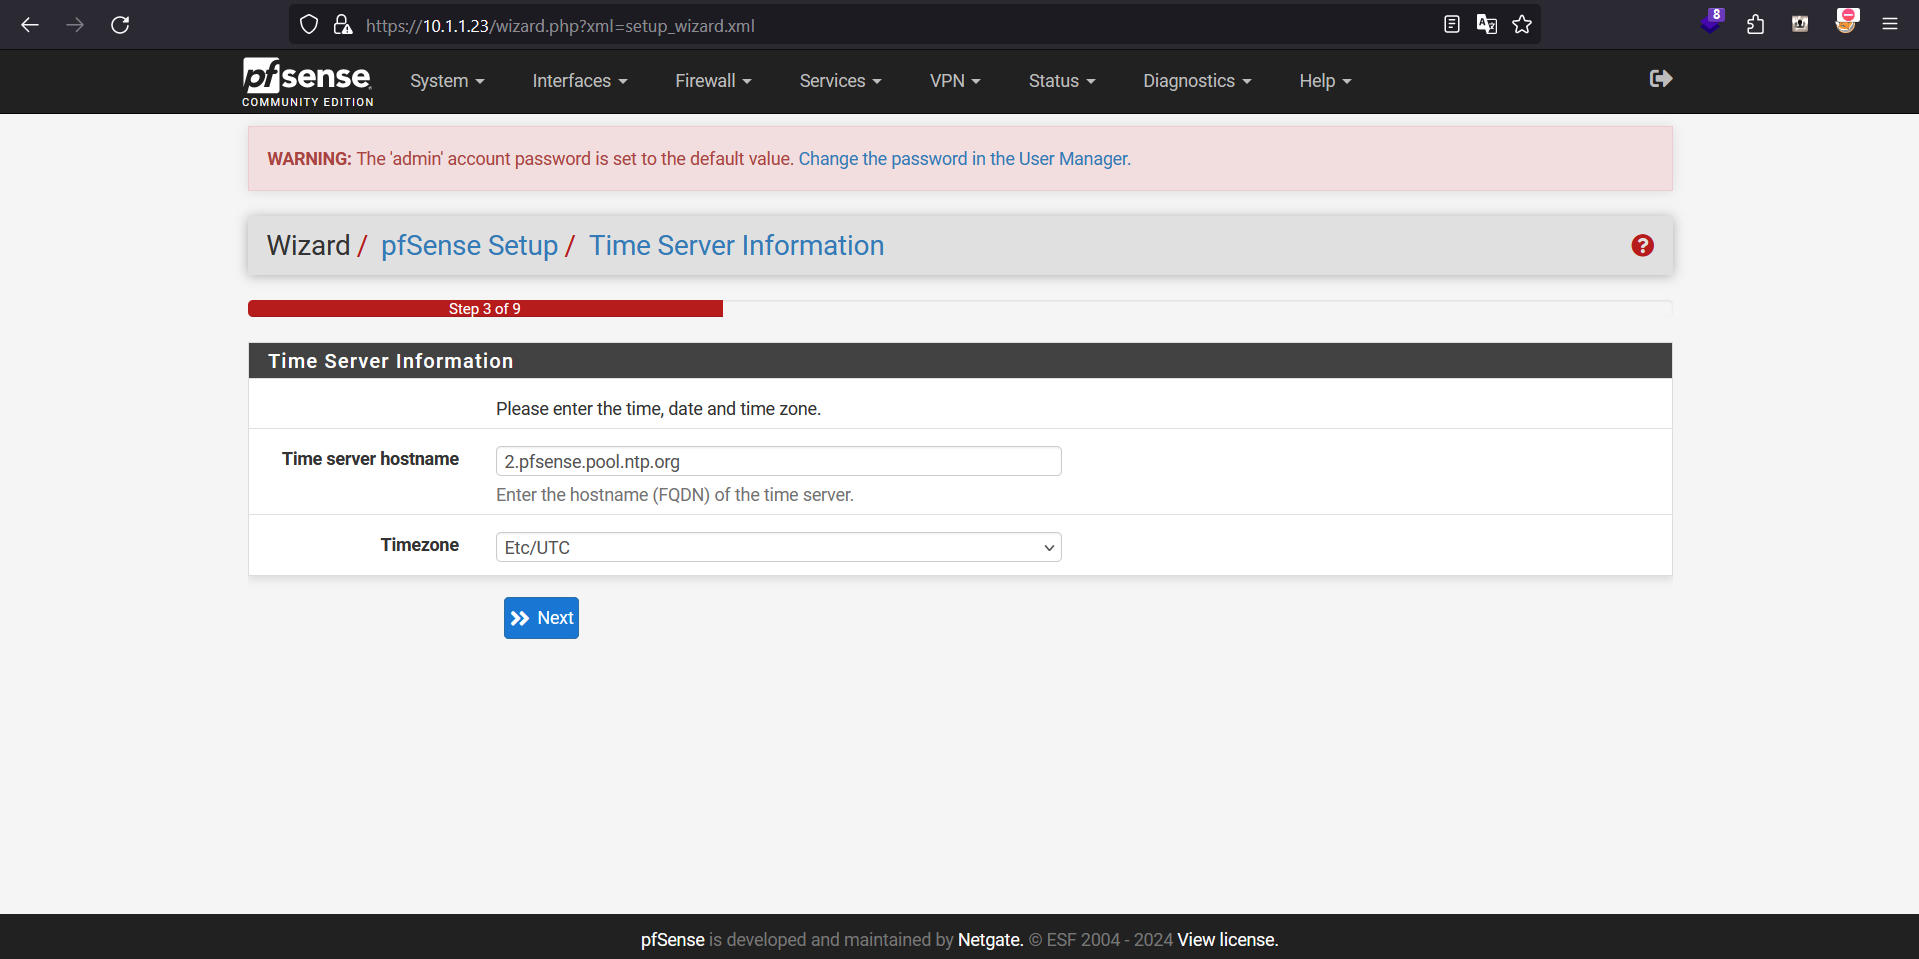Click into the Time server hostname field
Image resolution: width=1919 pixels, height=959 pixels.
[x=778, y=461]
